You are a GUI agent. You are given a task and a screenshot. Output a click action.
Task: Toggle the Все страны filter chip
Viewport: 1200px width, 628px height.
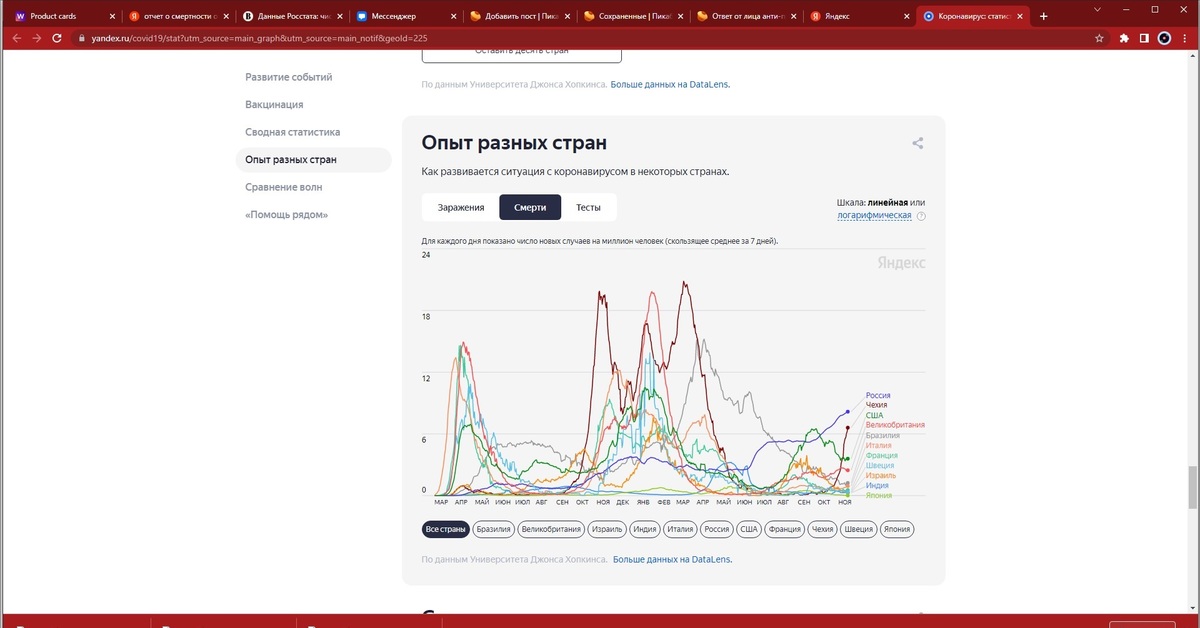click(445, 529)
